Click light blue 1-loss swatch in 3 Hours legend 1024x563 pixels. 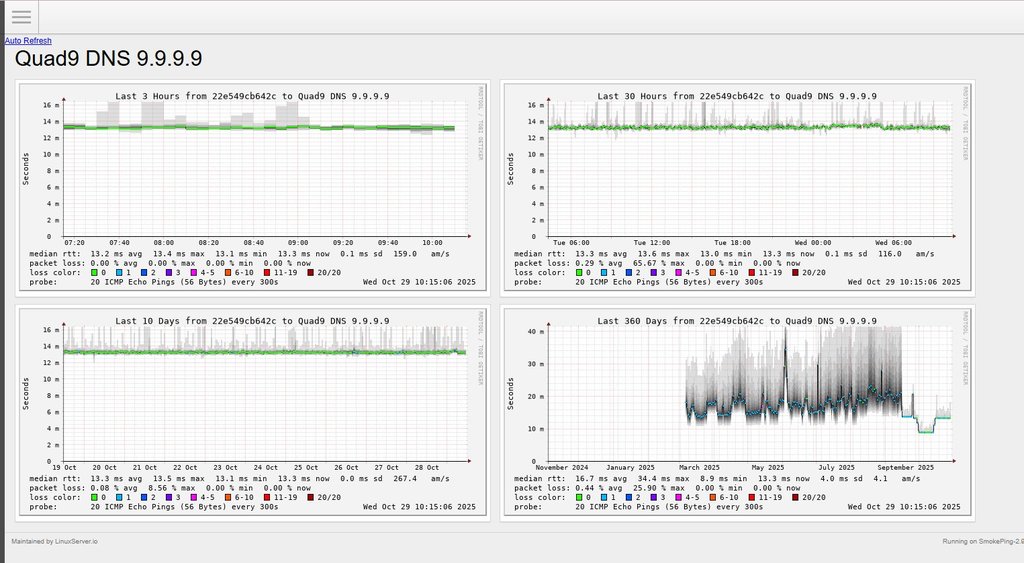click(x=120, y=272)
